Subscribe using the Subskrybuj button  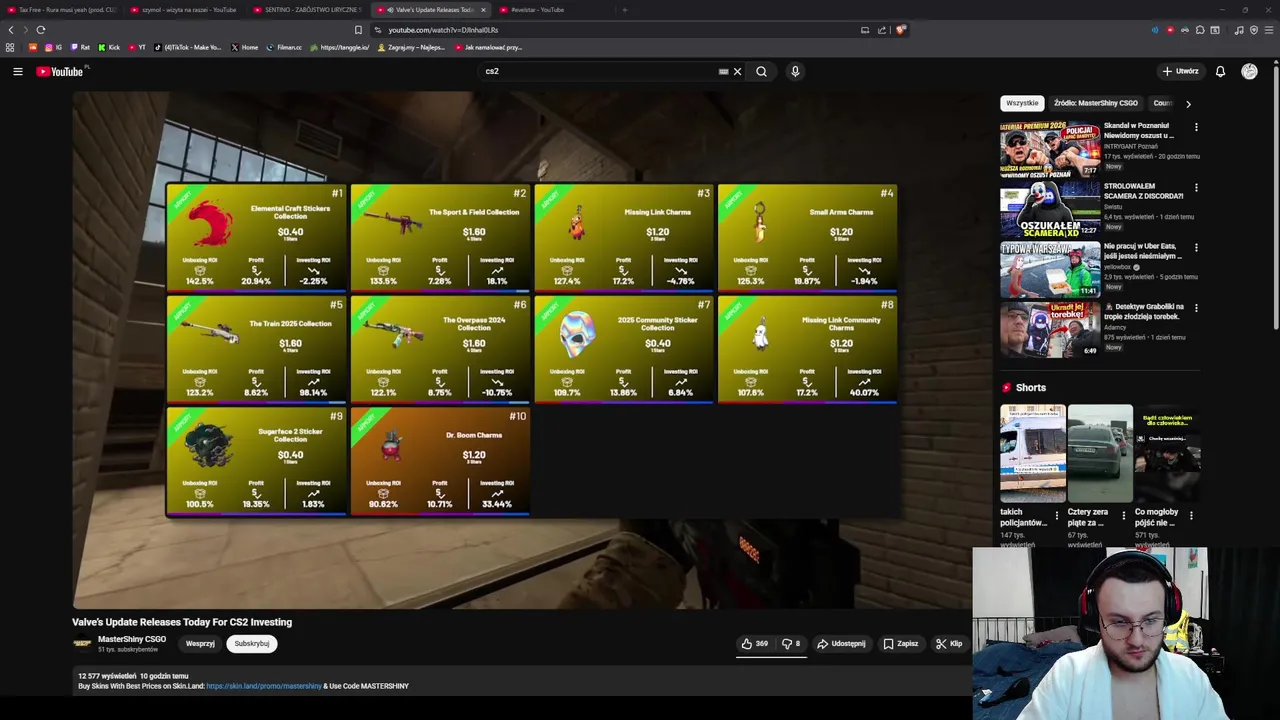coord(252,644)
